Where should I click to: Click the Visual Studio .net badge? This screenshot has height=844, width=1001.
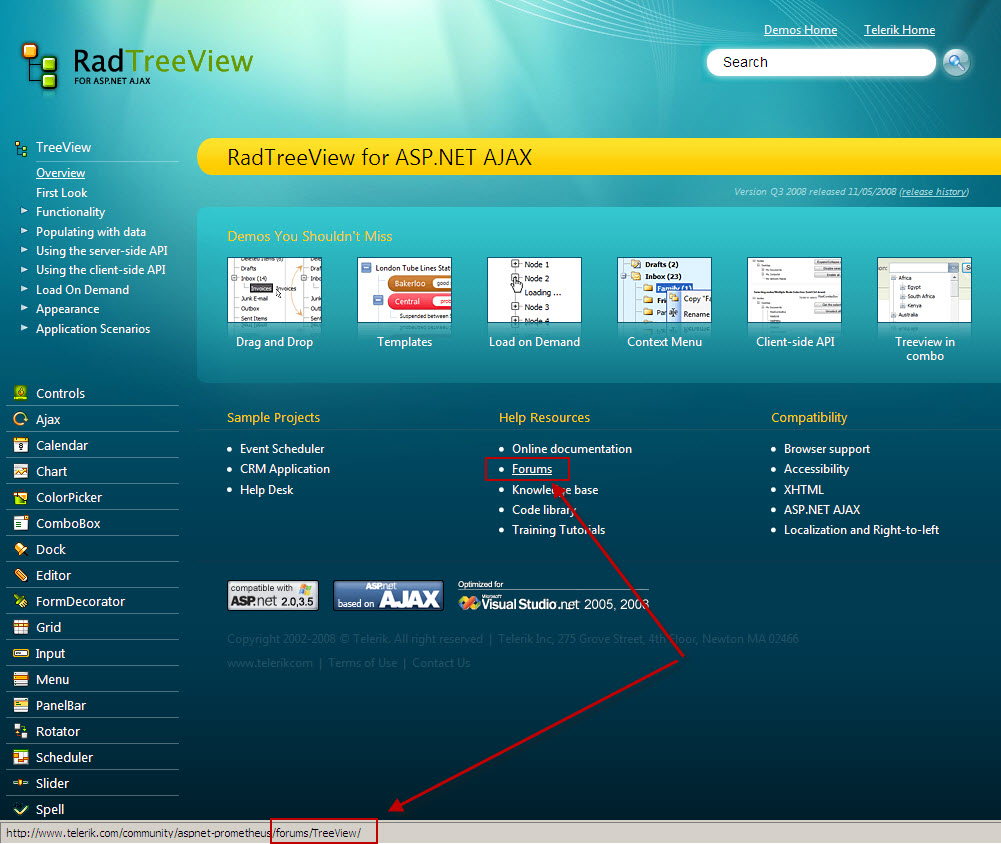click(553, 596)
